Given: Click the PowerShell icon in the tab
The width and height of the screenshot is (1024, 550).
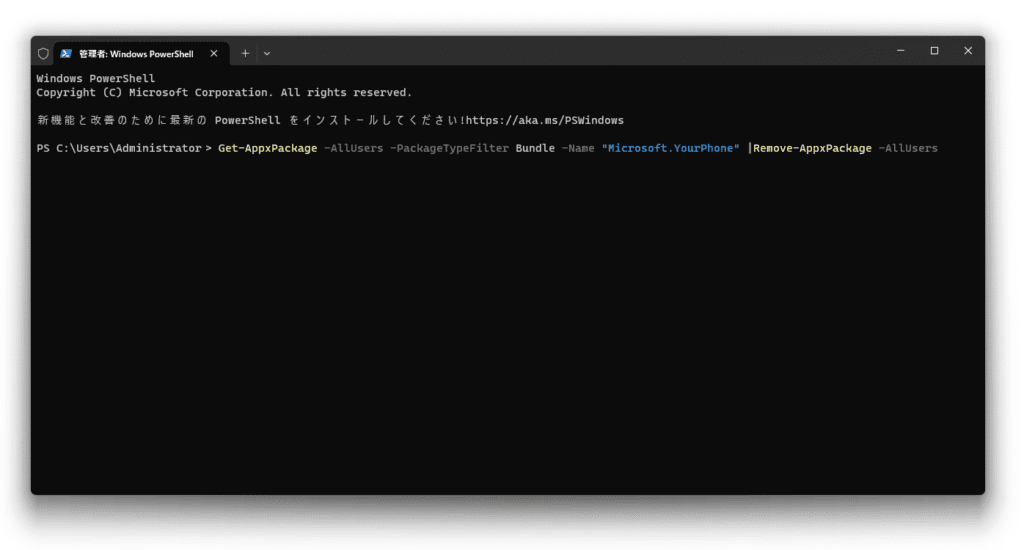Looking at the screenshot, I should [66, 54].
